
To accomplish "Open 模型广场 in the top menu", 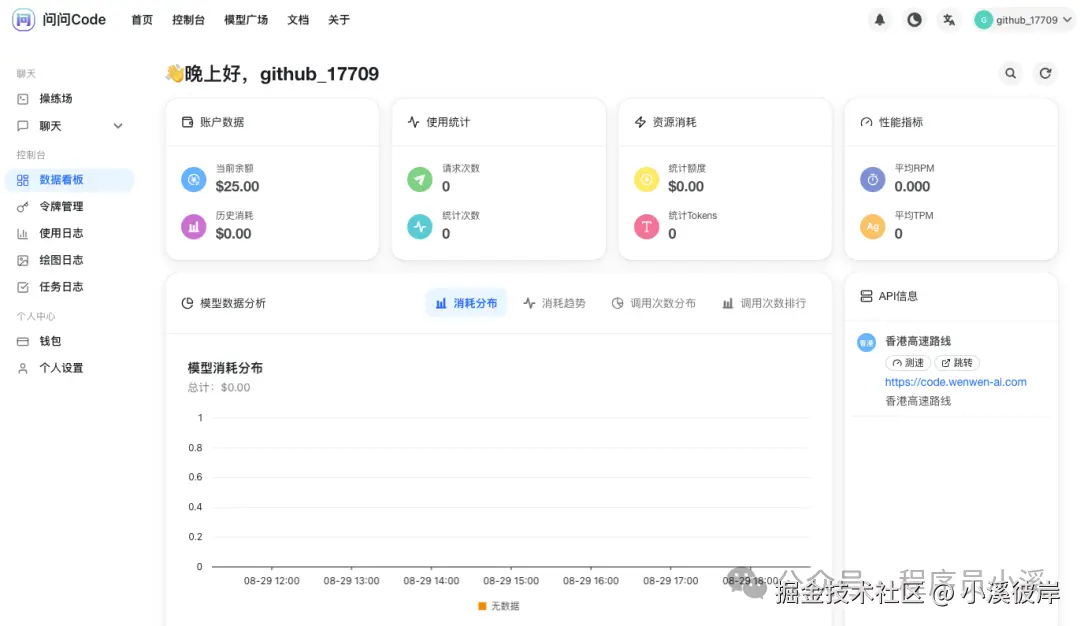I will tap(246, 19).
